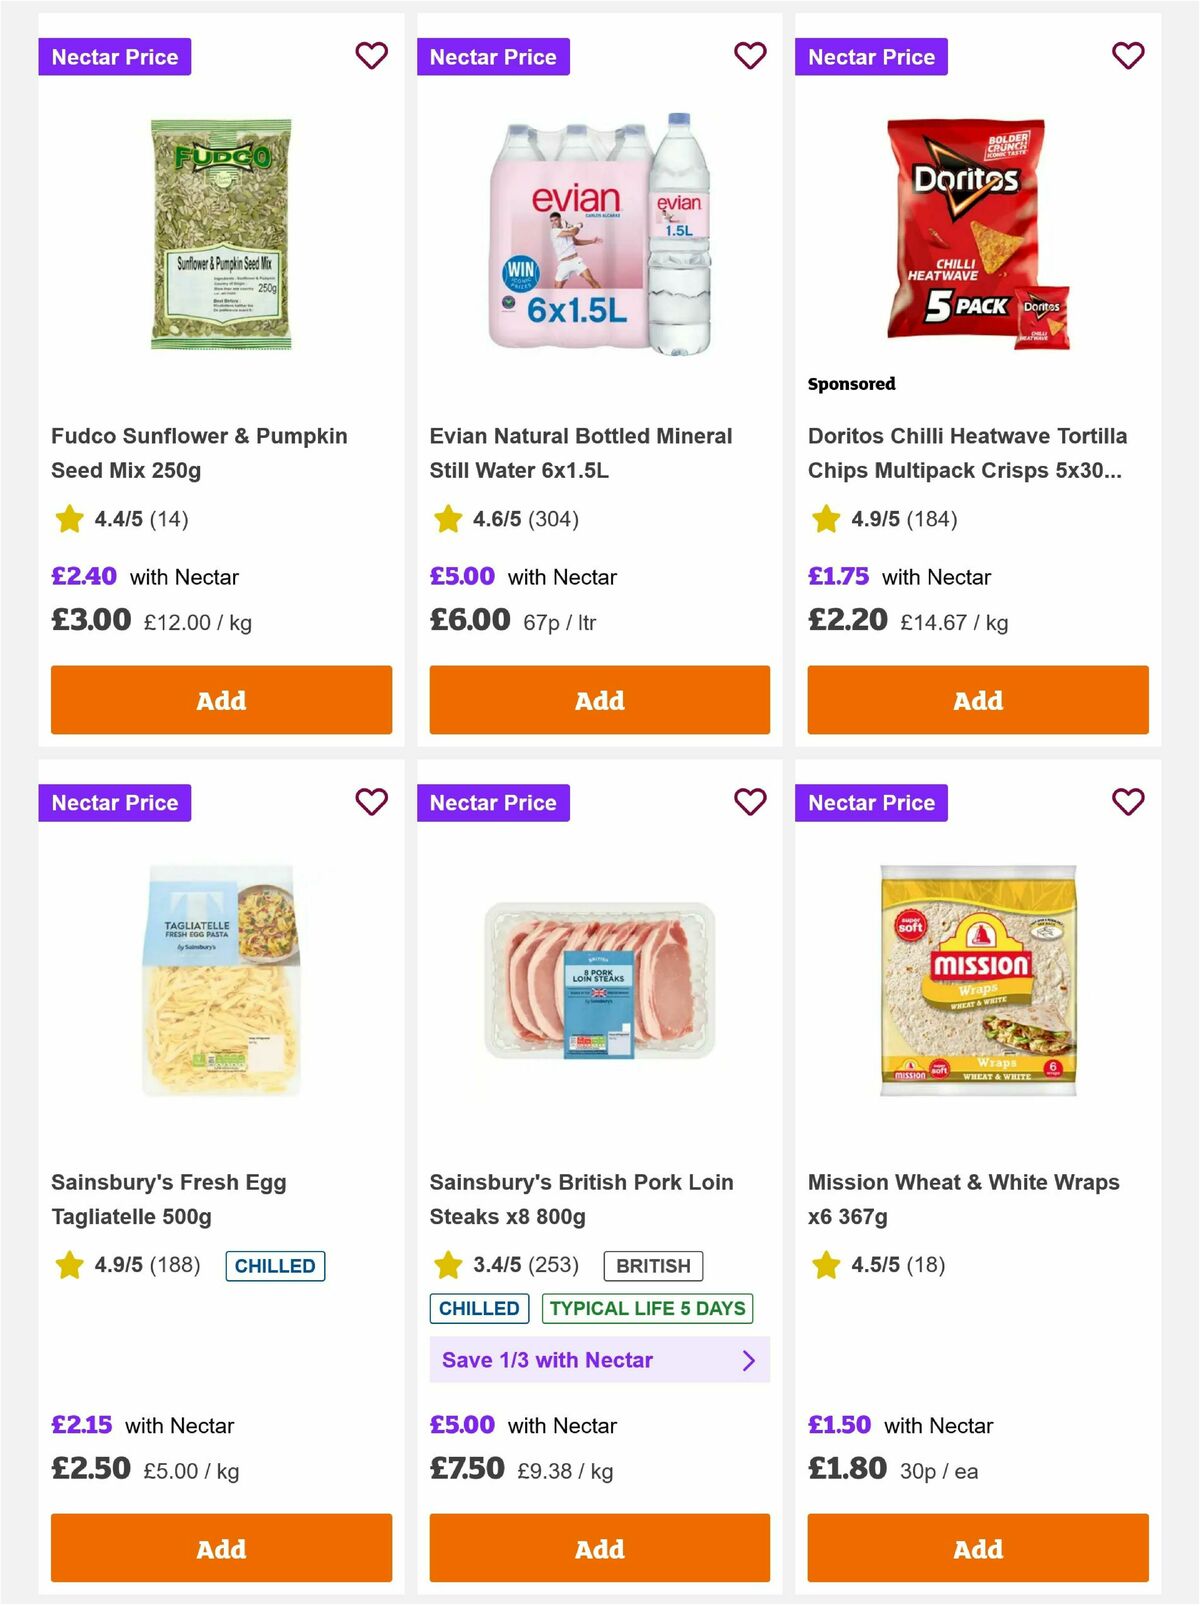Favourite the Doritos Chilli Heatwave crisps
This screenshot has width=1200, height=1606.
click(x=1128, y=56)
